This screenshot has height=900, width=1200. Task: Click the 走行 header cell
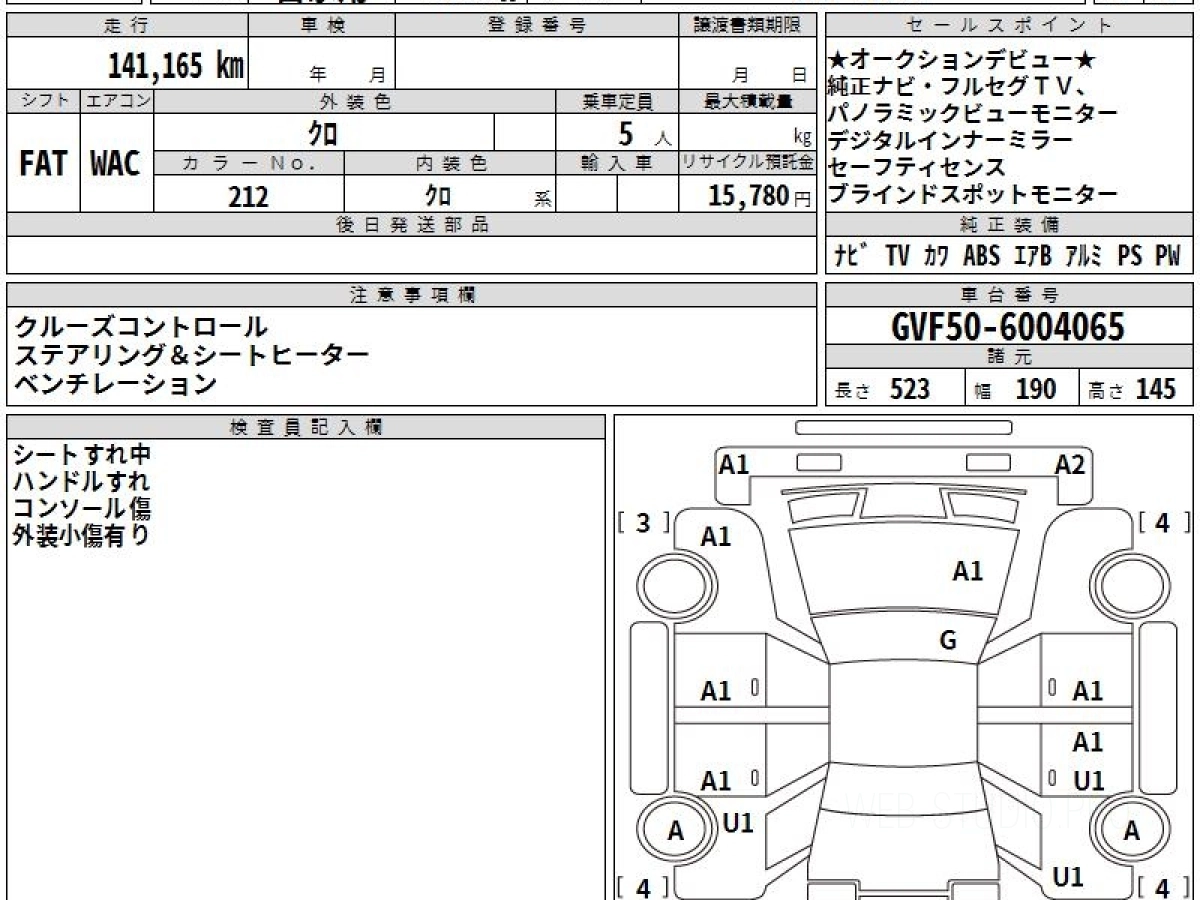pos(127,26)
